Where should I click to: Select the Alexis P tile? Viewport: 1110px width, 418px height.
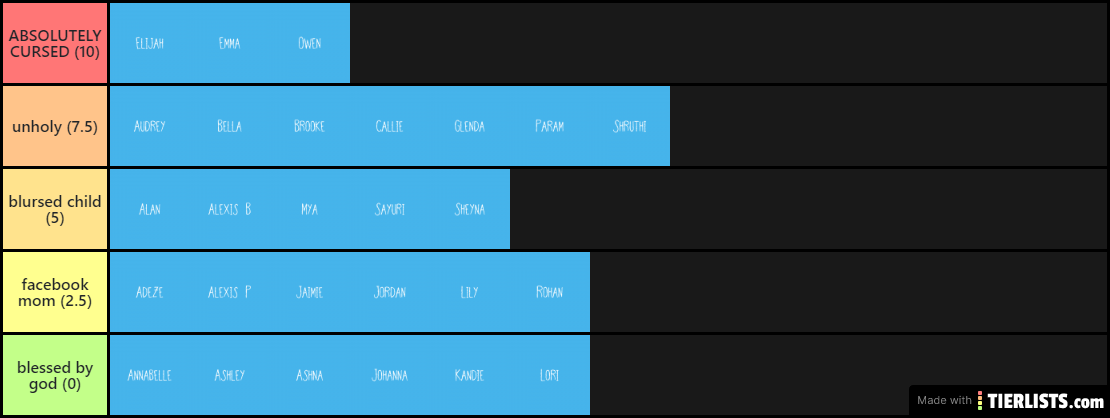[x=230, y=292]
